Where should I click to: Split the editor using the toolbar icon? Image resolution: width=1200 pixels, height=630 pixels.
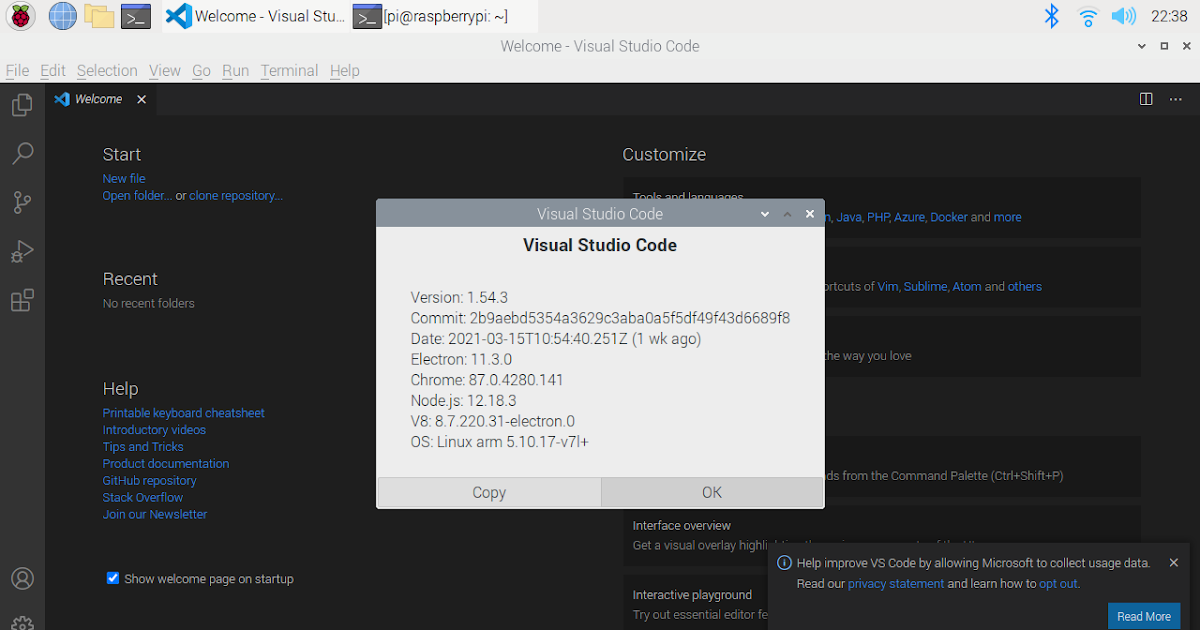point(1144,99)
